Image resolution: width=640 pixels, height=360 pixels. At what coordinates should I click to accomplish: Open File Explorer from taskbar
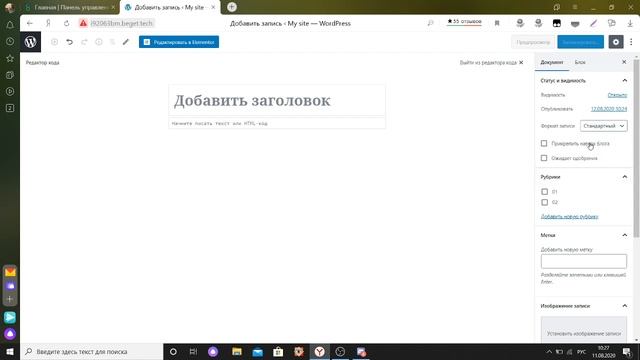(x=237, y=351)
